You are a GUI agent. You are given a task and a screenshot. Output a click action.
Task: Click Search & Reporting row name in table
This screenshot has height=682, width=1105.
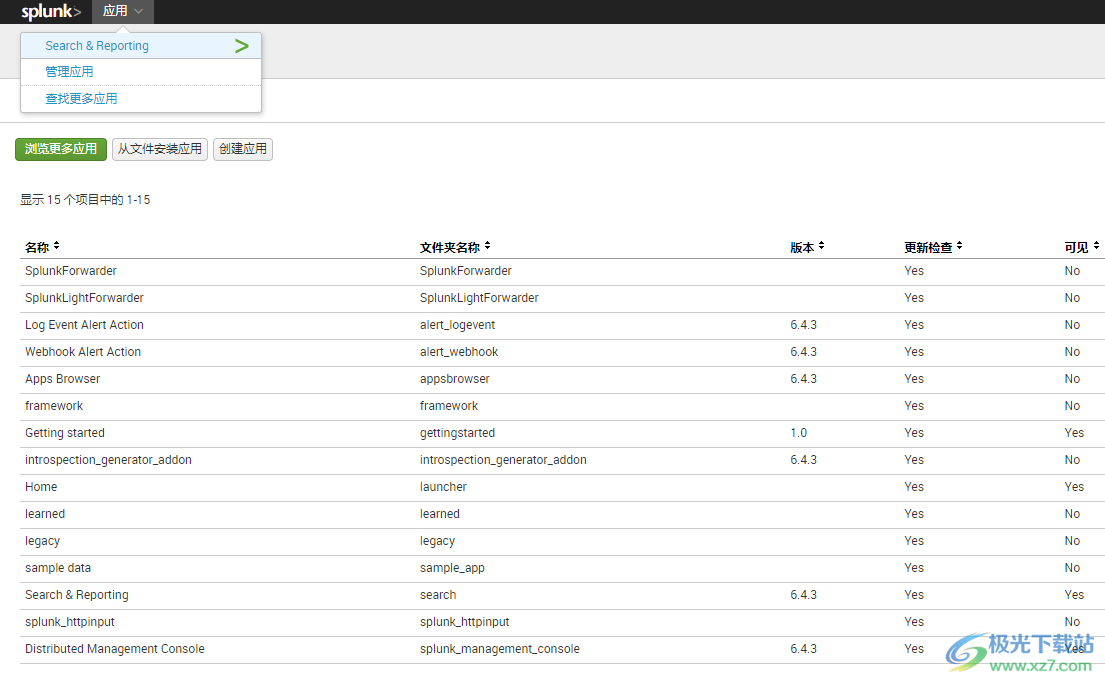pyautogui.click(x=77, y=595)
